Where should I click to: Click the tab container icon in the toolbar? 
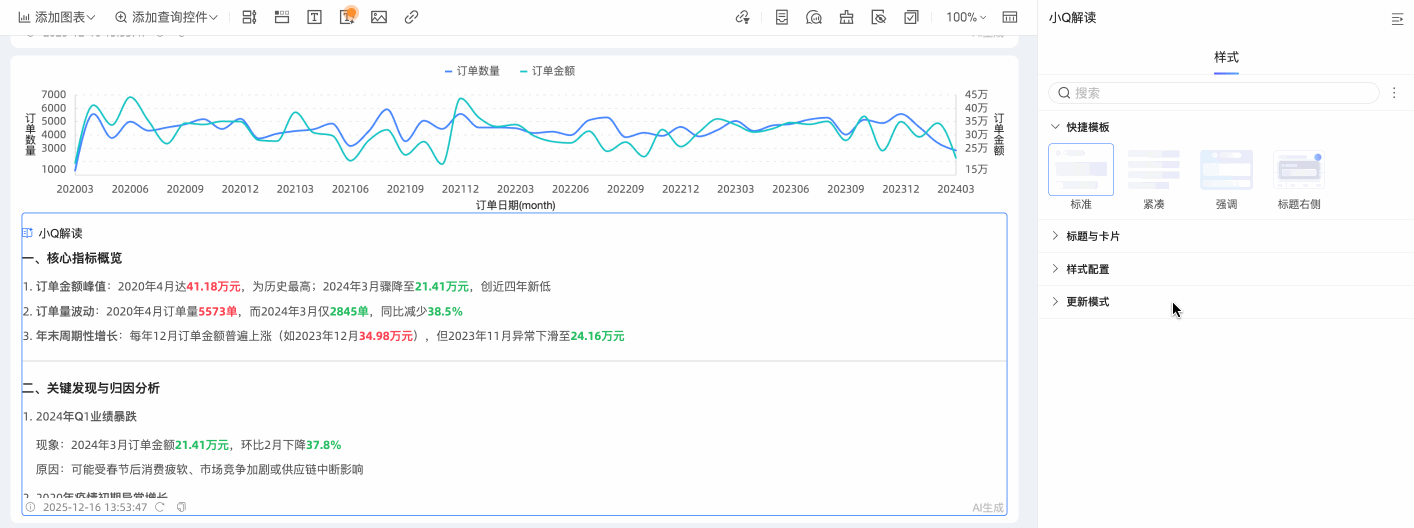(282, 17)
